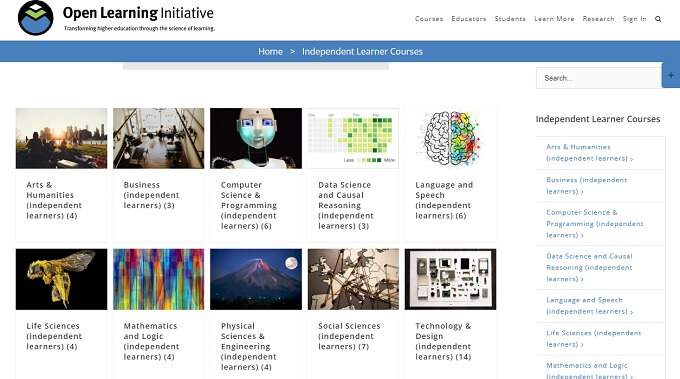The image size is (680, 379).
Task: Click Computer Science & Programming (6) card title
Action: [249, 206]
